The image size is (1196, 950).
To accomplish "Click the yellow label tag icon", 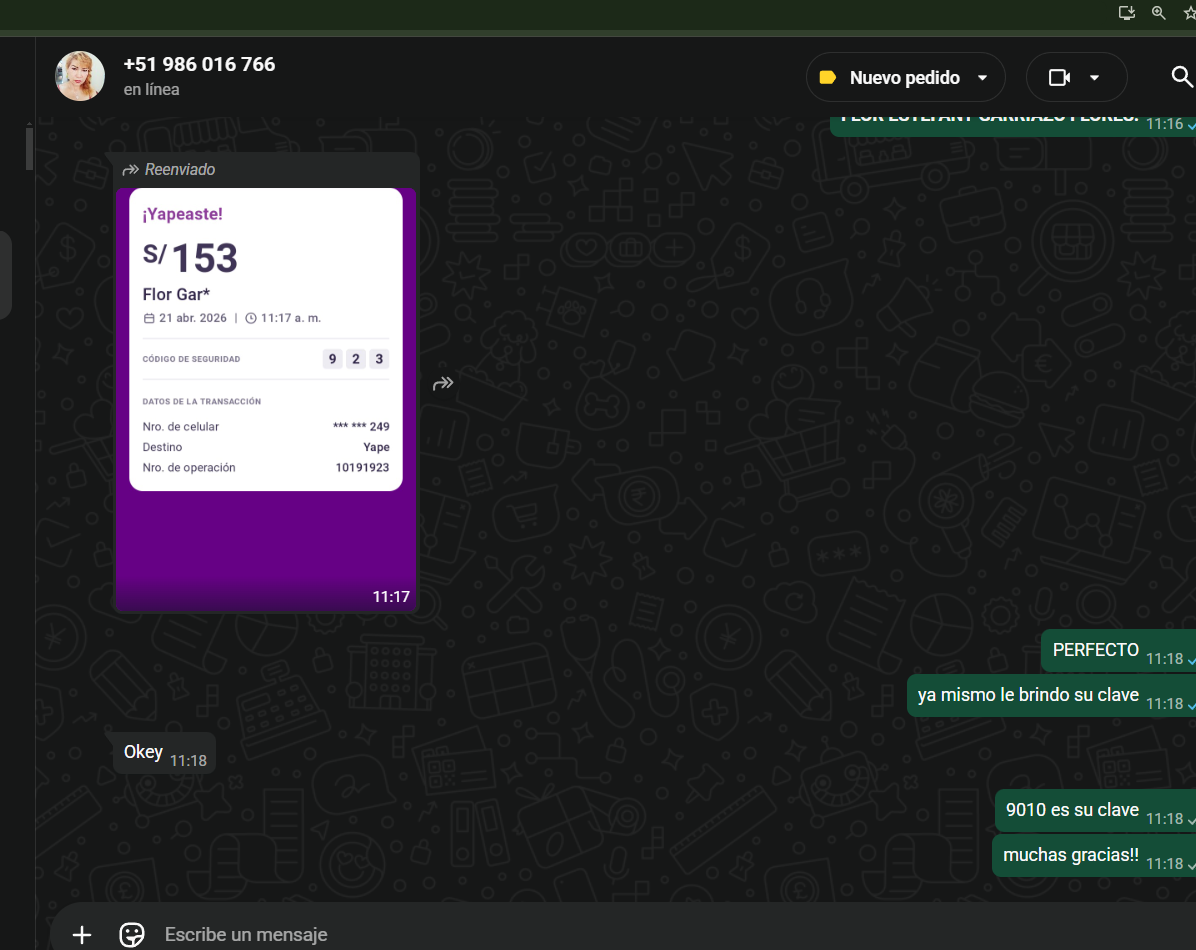I will click(x=827, y=78).
